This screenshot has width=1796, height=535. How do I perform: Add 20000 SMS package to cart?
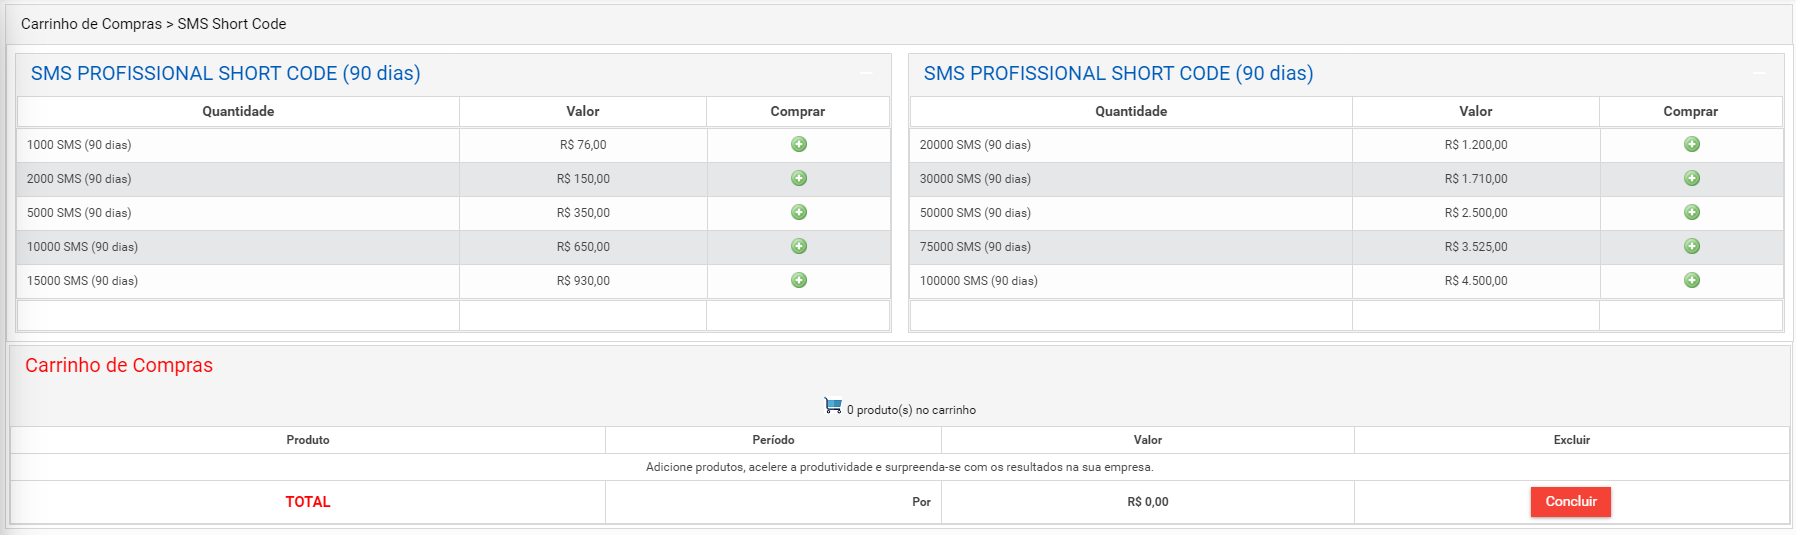click(1692, 144)
